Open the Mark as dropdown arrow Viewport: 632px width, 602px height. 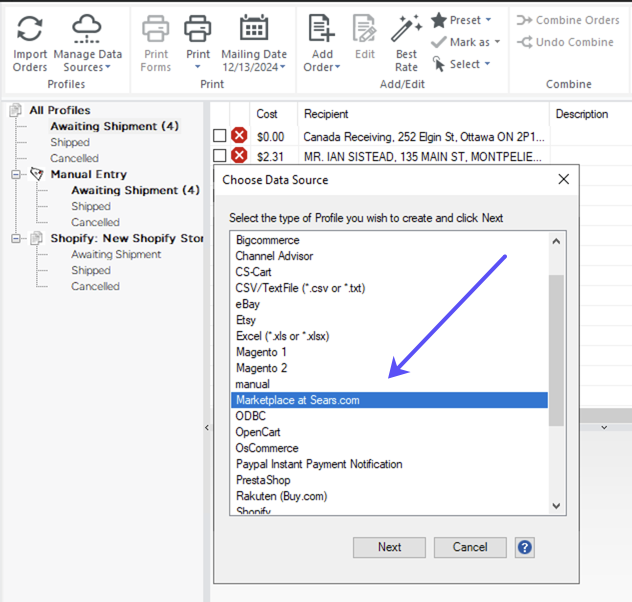click(497, 42)
